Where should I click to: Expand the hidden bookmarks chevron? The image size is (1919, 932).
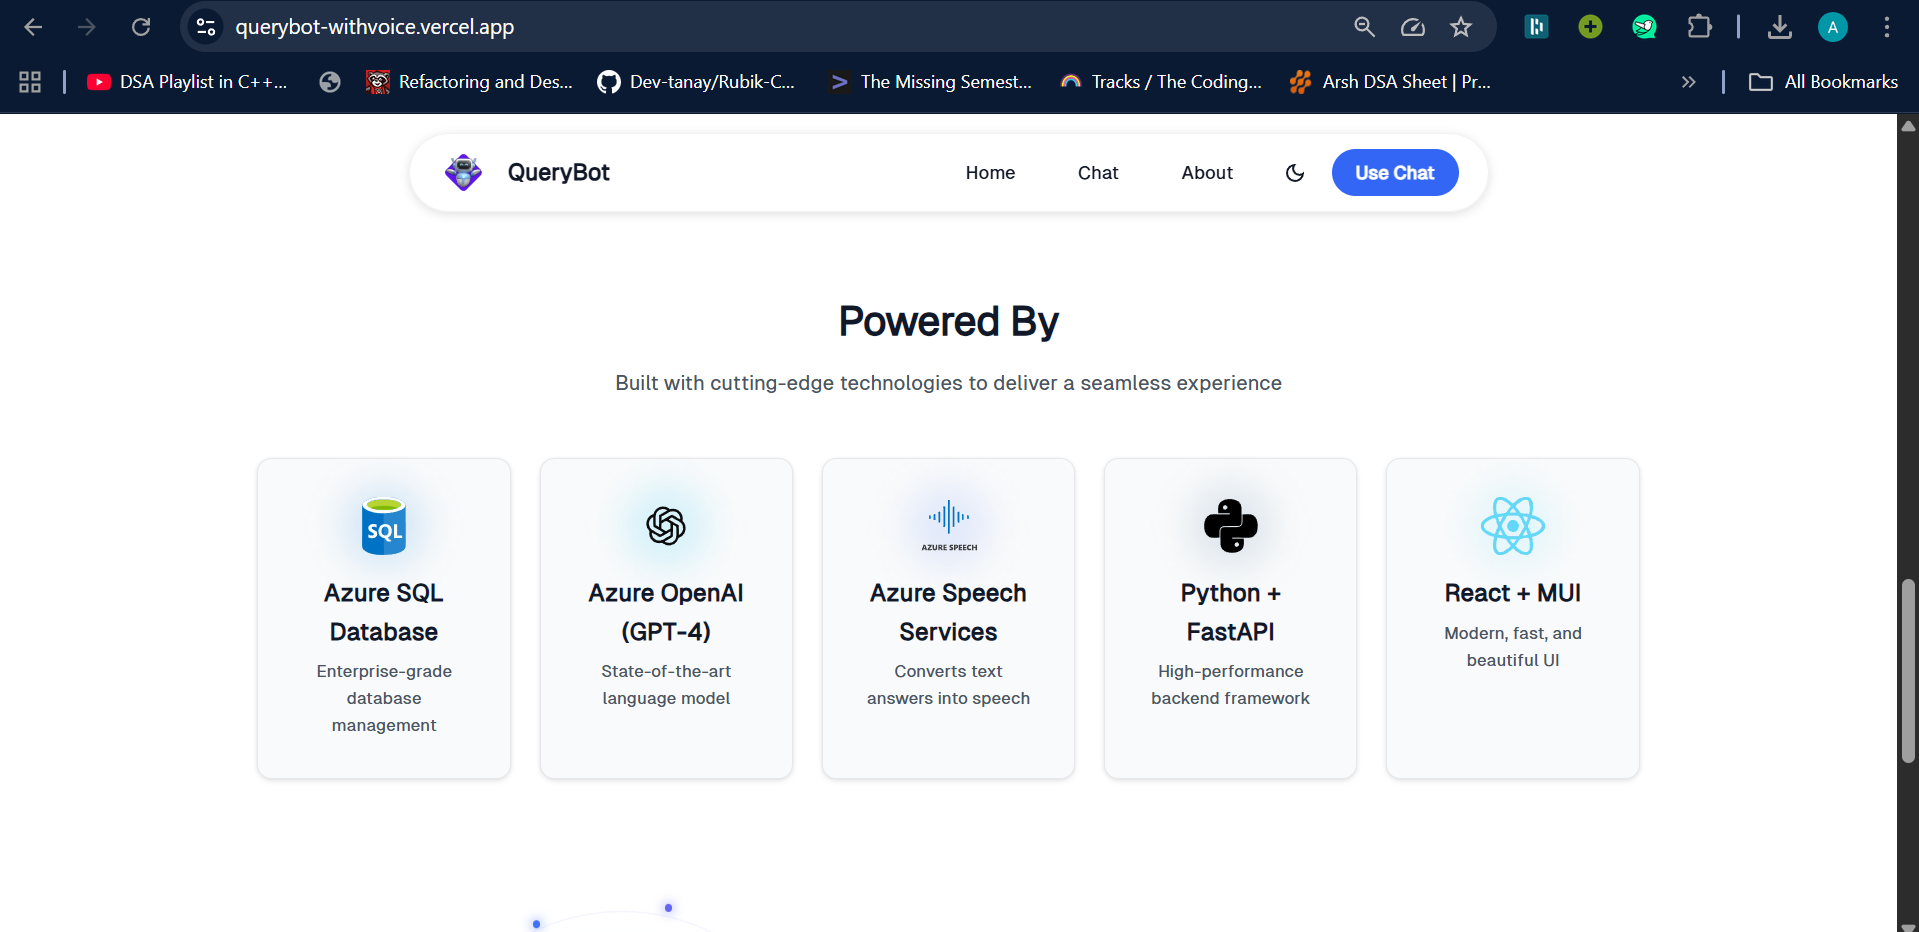(1689, 82)
